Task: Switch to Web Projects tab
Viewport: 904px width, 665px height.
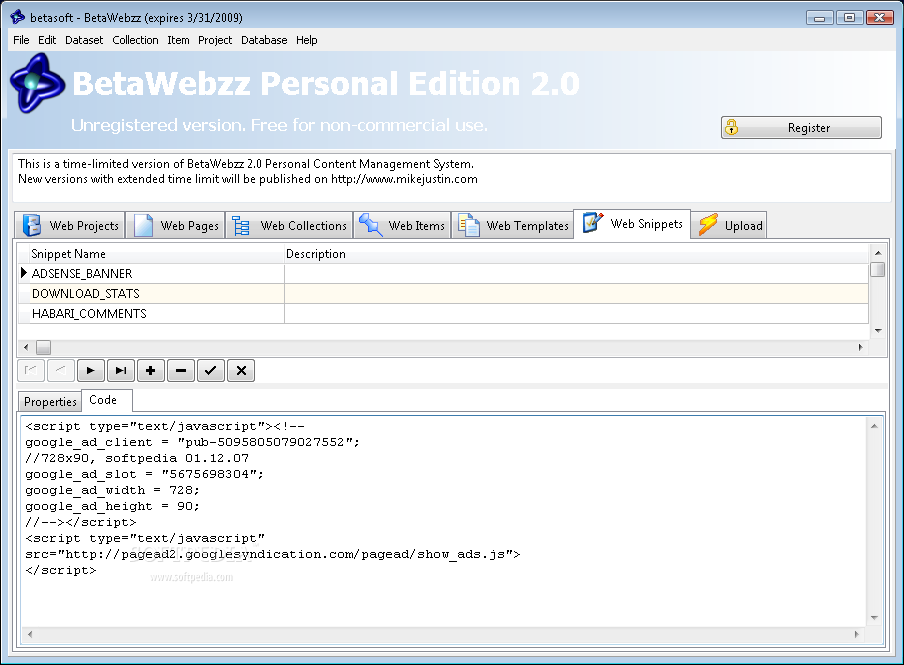Action: point(70,225)
